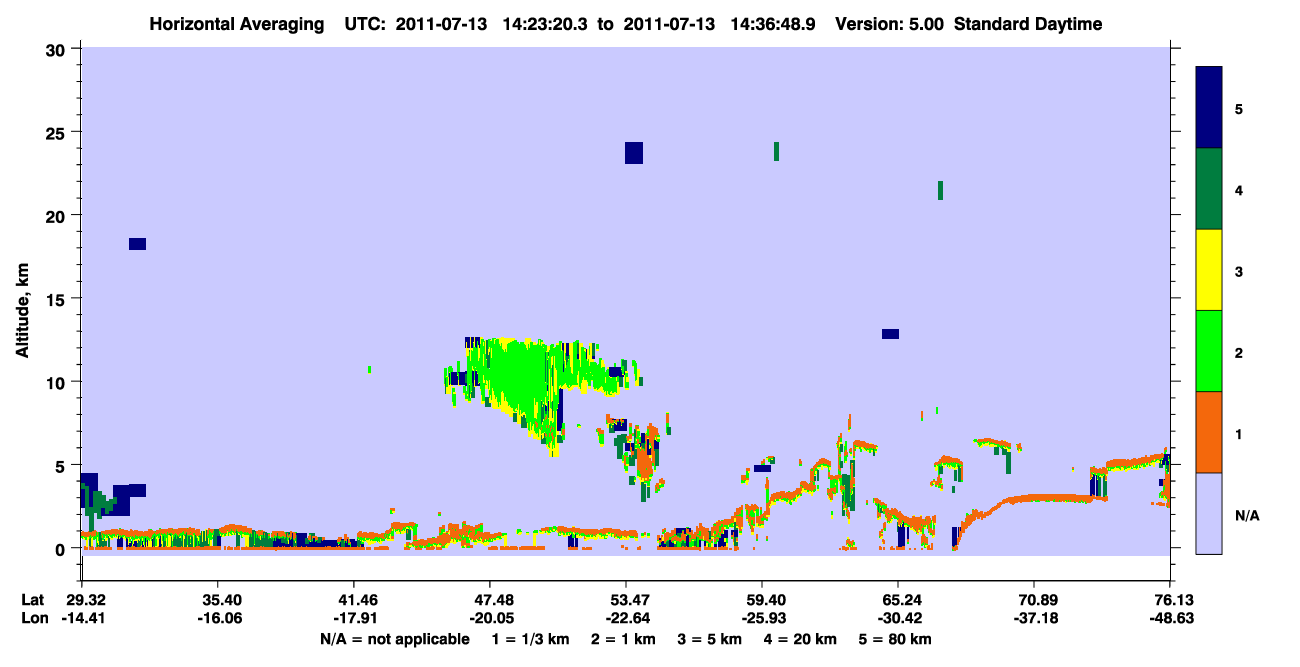Click the dark blue block near 18 km
This screenshot has width=1300, height=667.
pos(137,244)
